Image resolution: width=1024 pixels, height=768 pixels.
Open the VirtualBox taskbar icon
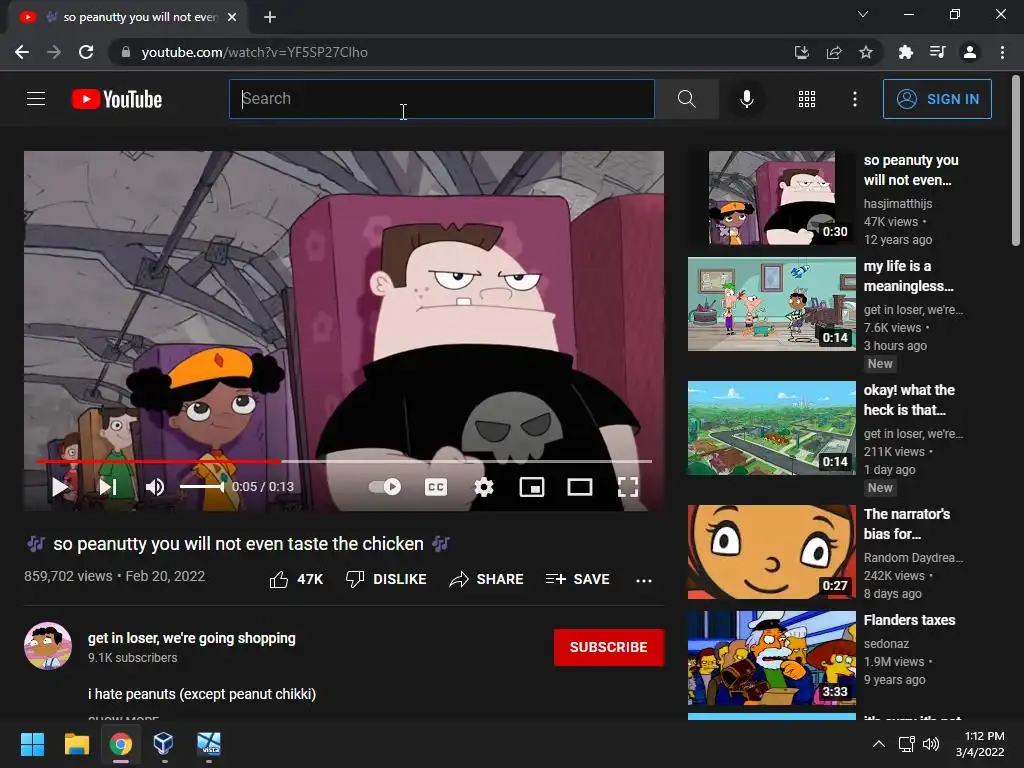[x=164, y=744]
